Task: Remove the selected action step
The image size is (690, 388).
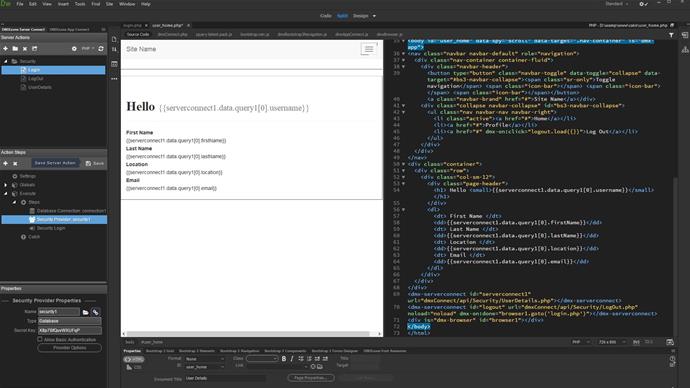Action: (15, 163)
